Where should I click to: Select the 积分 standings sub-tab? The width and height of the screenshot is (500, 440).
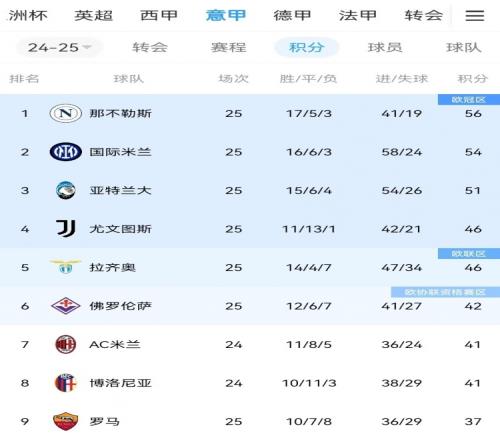pyautogui.click(x=306, y=47)
